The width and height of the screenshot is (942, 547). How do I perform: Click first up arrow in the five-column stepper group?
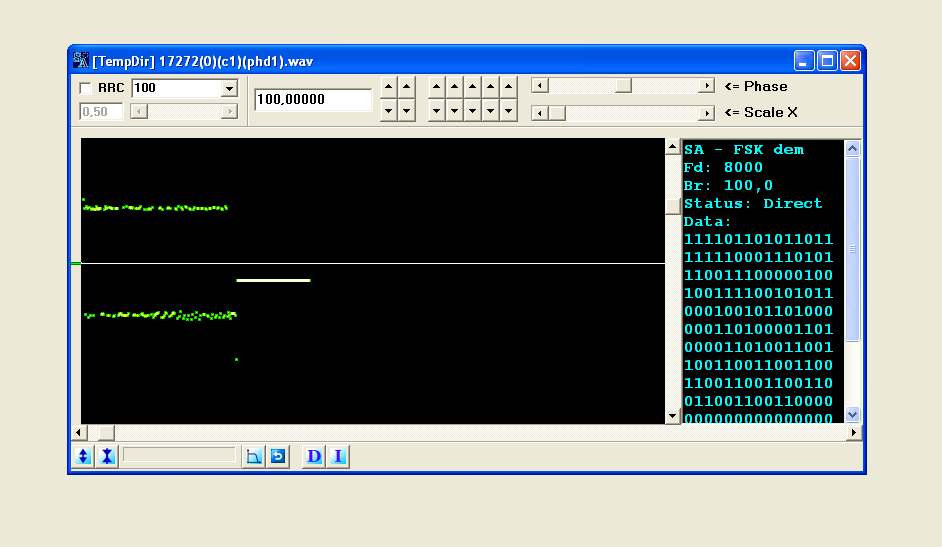437,87
